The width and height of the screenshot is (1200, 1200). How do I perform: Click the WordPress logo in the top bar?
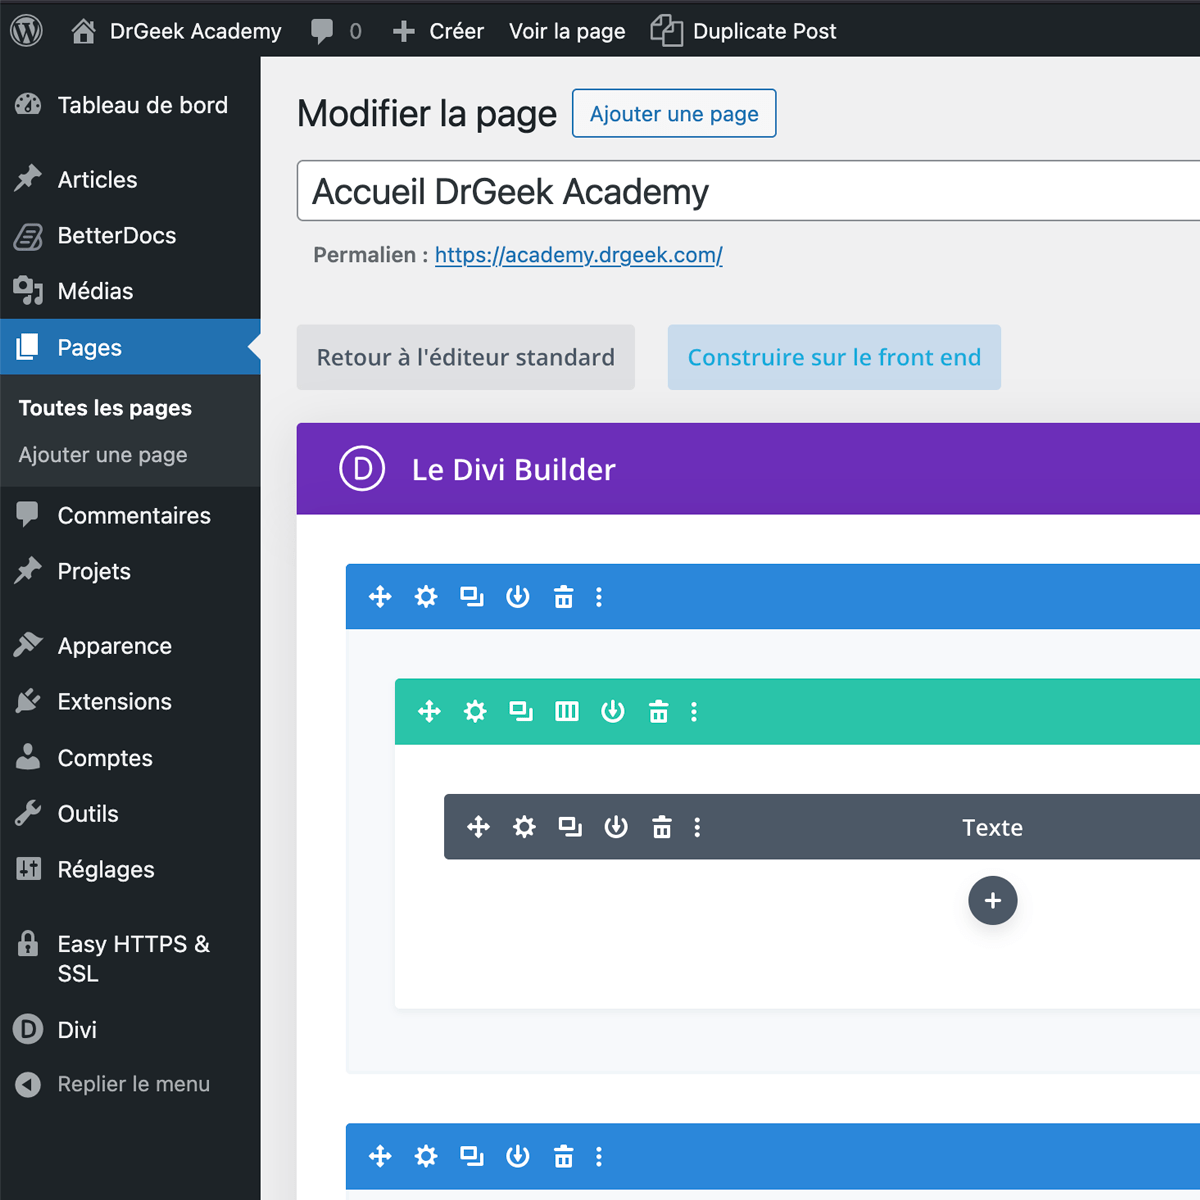point(26,30)
